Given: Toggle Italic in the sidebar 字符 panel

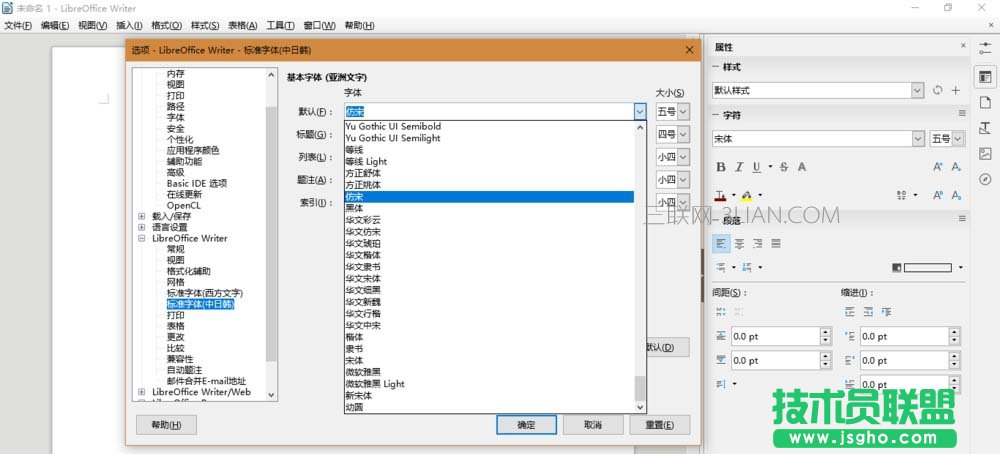Looking at the screenshot, I should pyautogui.click(x=739, y=167).
